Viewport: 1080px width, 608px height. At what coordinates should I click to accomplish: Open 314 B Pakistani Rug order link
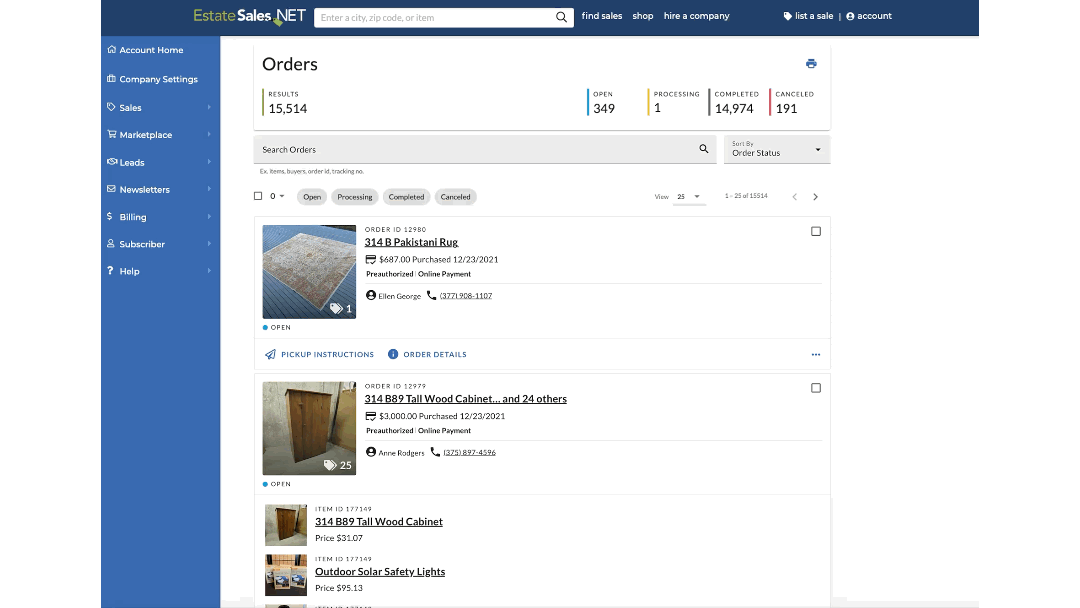coord(411,242)
